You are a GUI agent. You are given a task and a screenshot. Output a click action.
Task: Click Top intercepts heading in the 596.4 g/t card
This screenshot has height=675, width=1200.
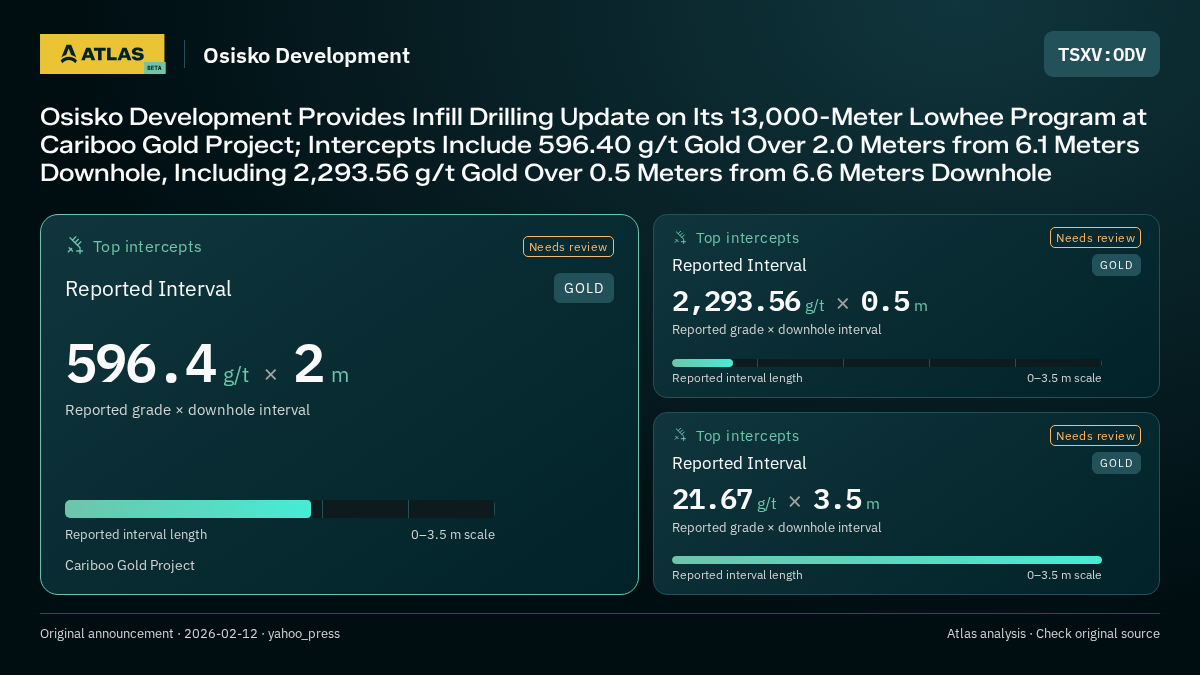pos(147,246)
